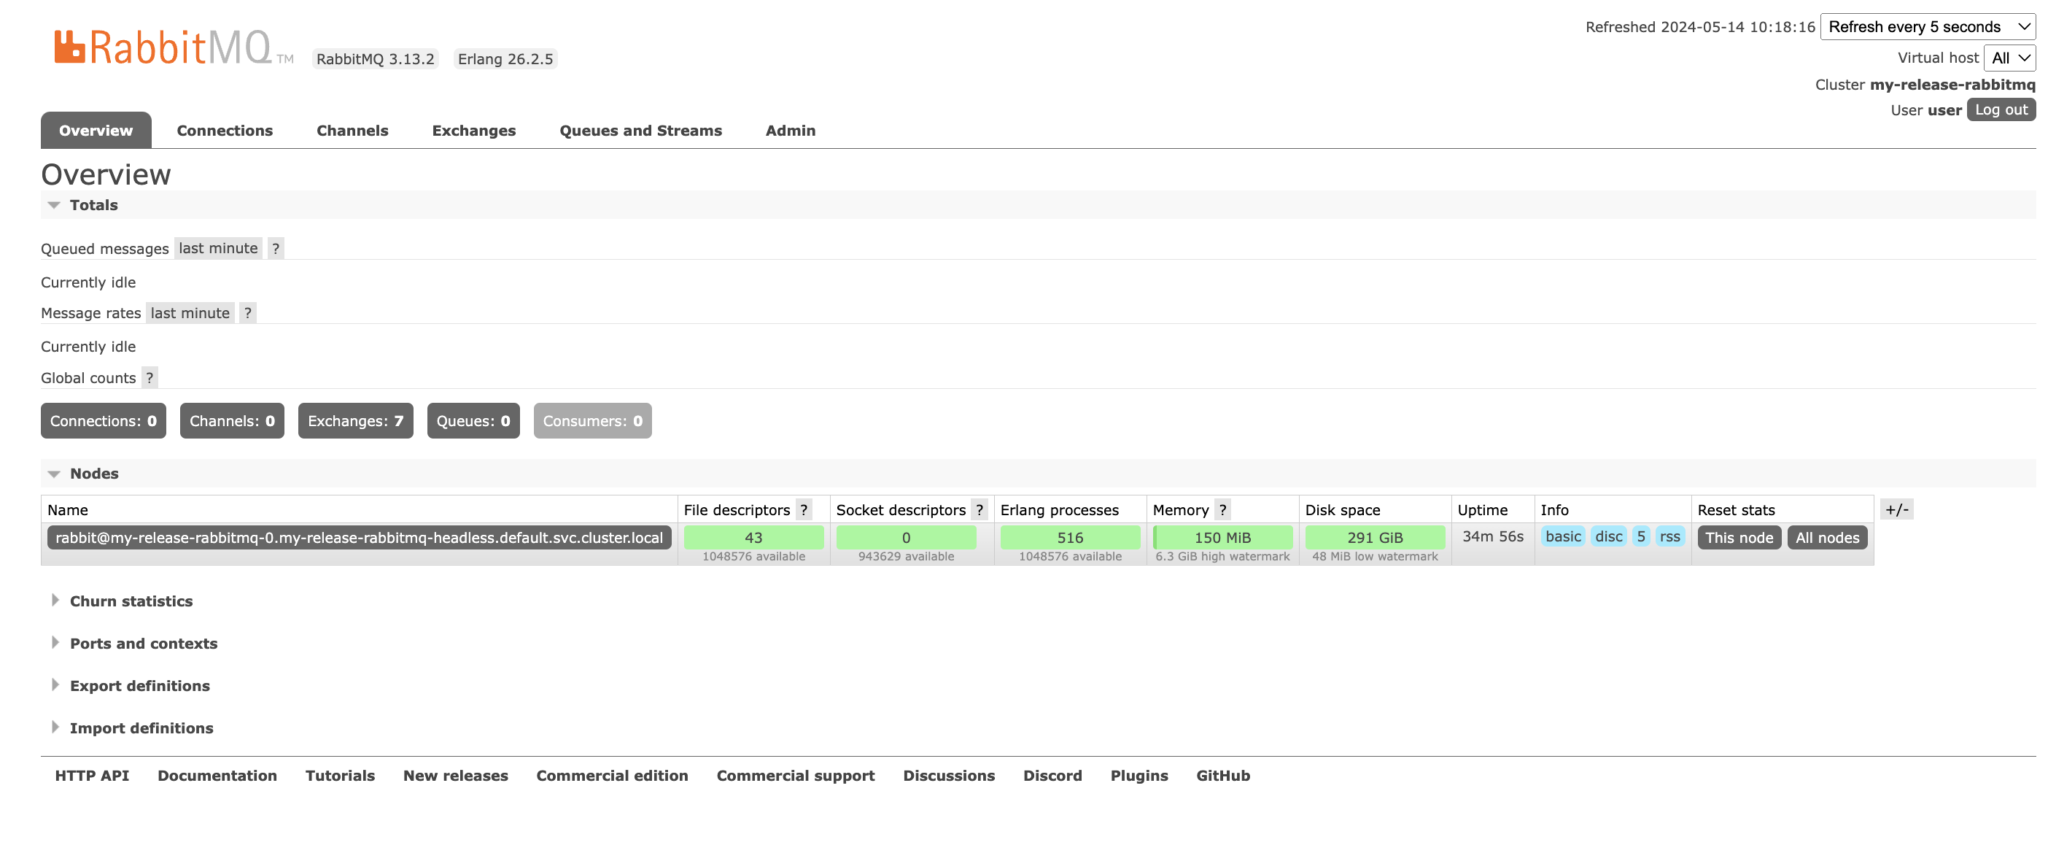The width and height of the screenshot is (2048, 845).
Task: Open the Documentation footer link
Action: (x=217, y=776)
